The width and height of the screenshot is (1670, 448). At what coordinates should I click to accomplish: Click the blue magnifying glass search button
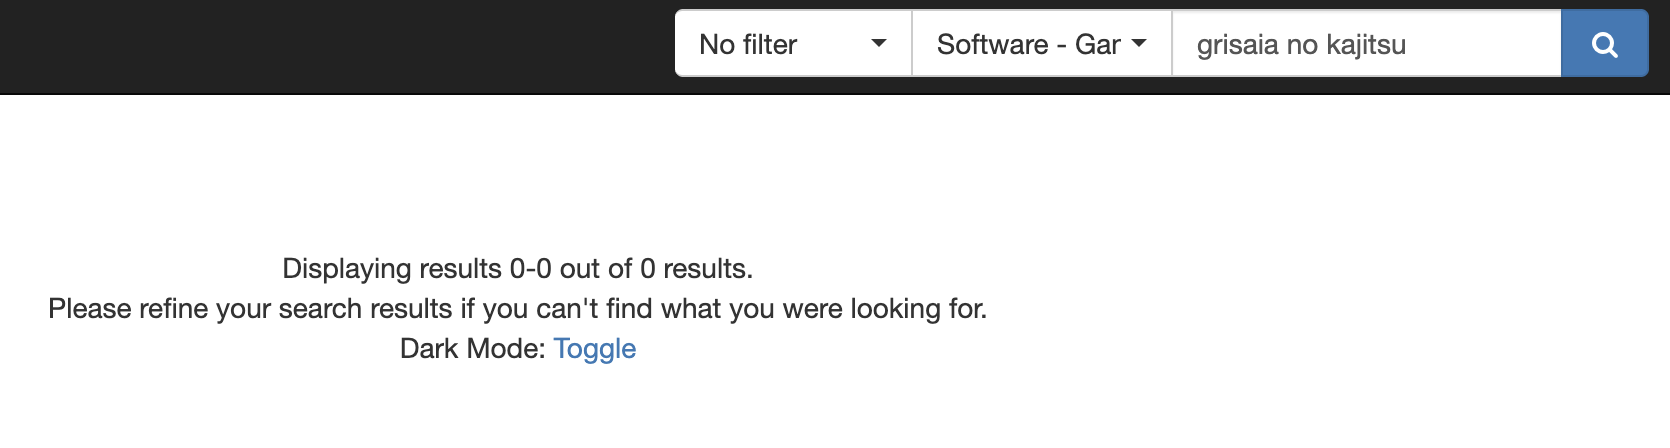click(x=1604, y=44)
